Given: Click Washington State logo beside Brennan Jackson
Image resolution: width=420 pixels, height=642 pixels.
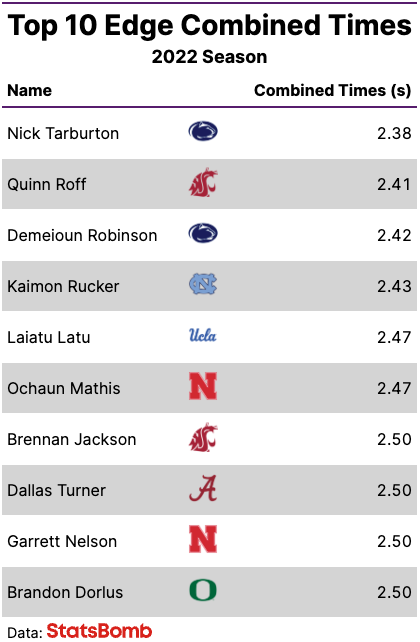Looking at the screenshot, I should [203, 438].
